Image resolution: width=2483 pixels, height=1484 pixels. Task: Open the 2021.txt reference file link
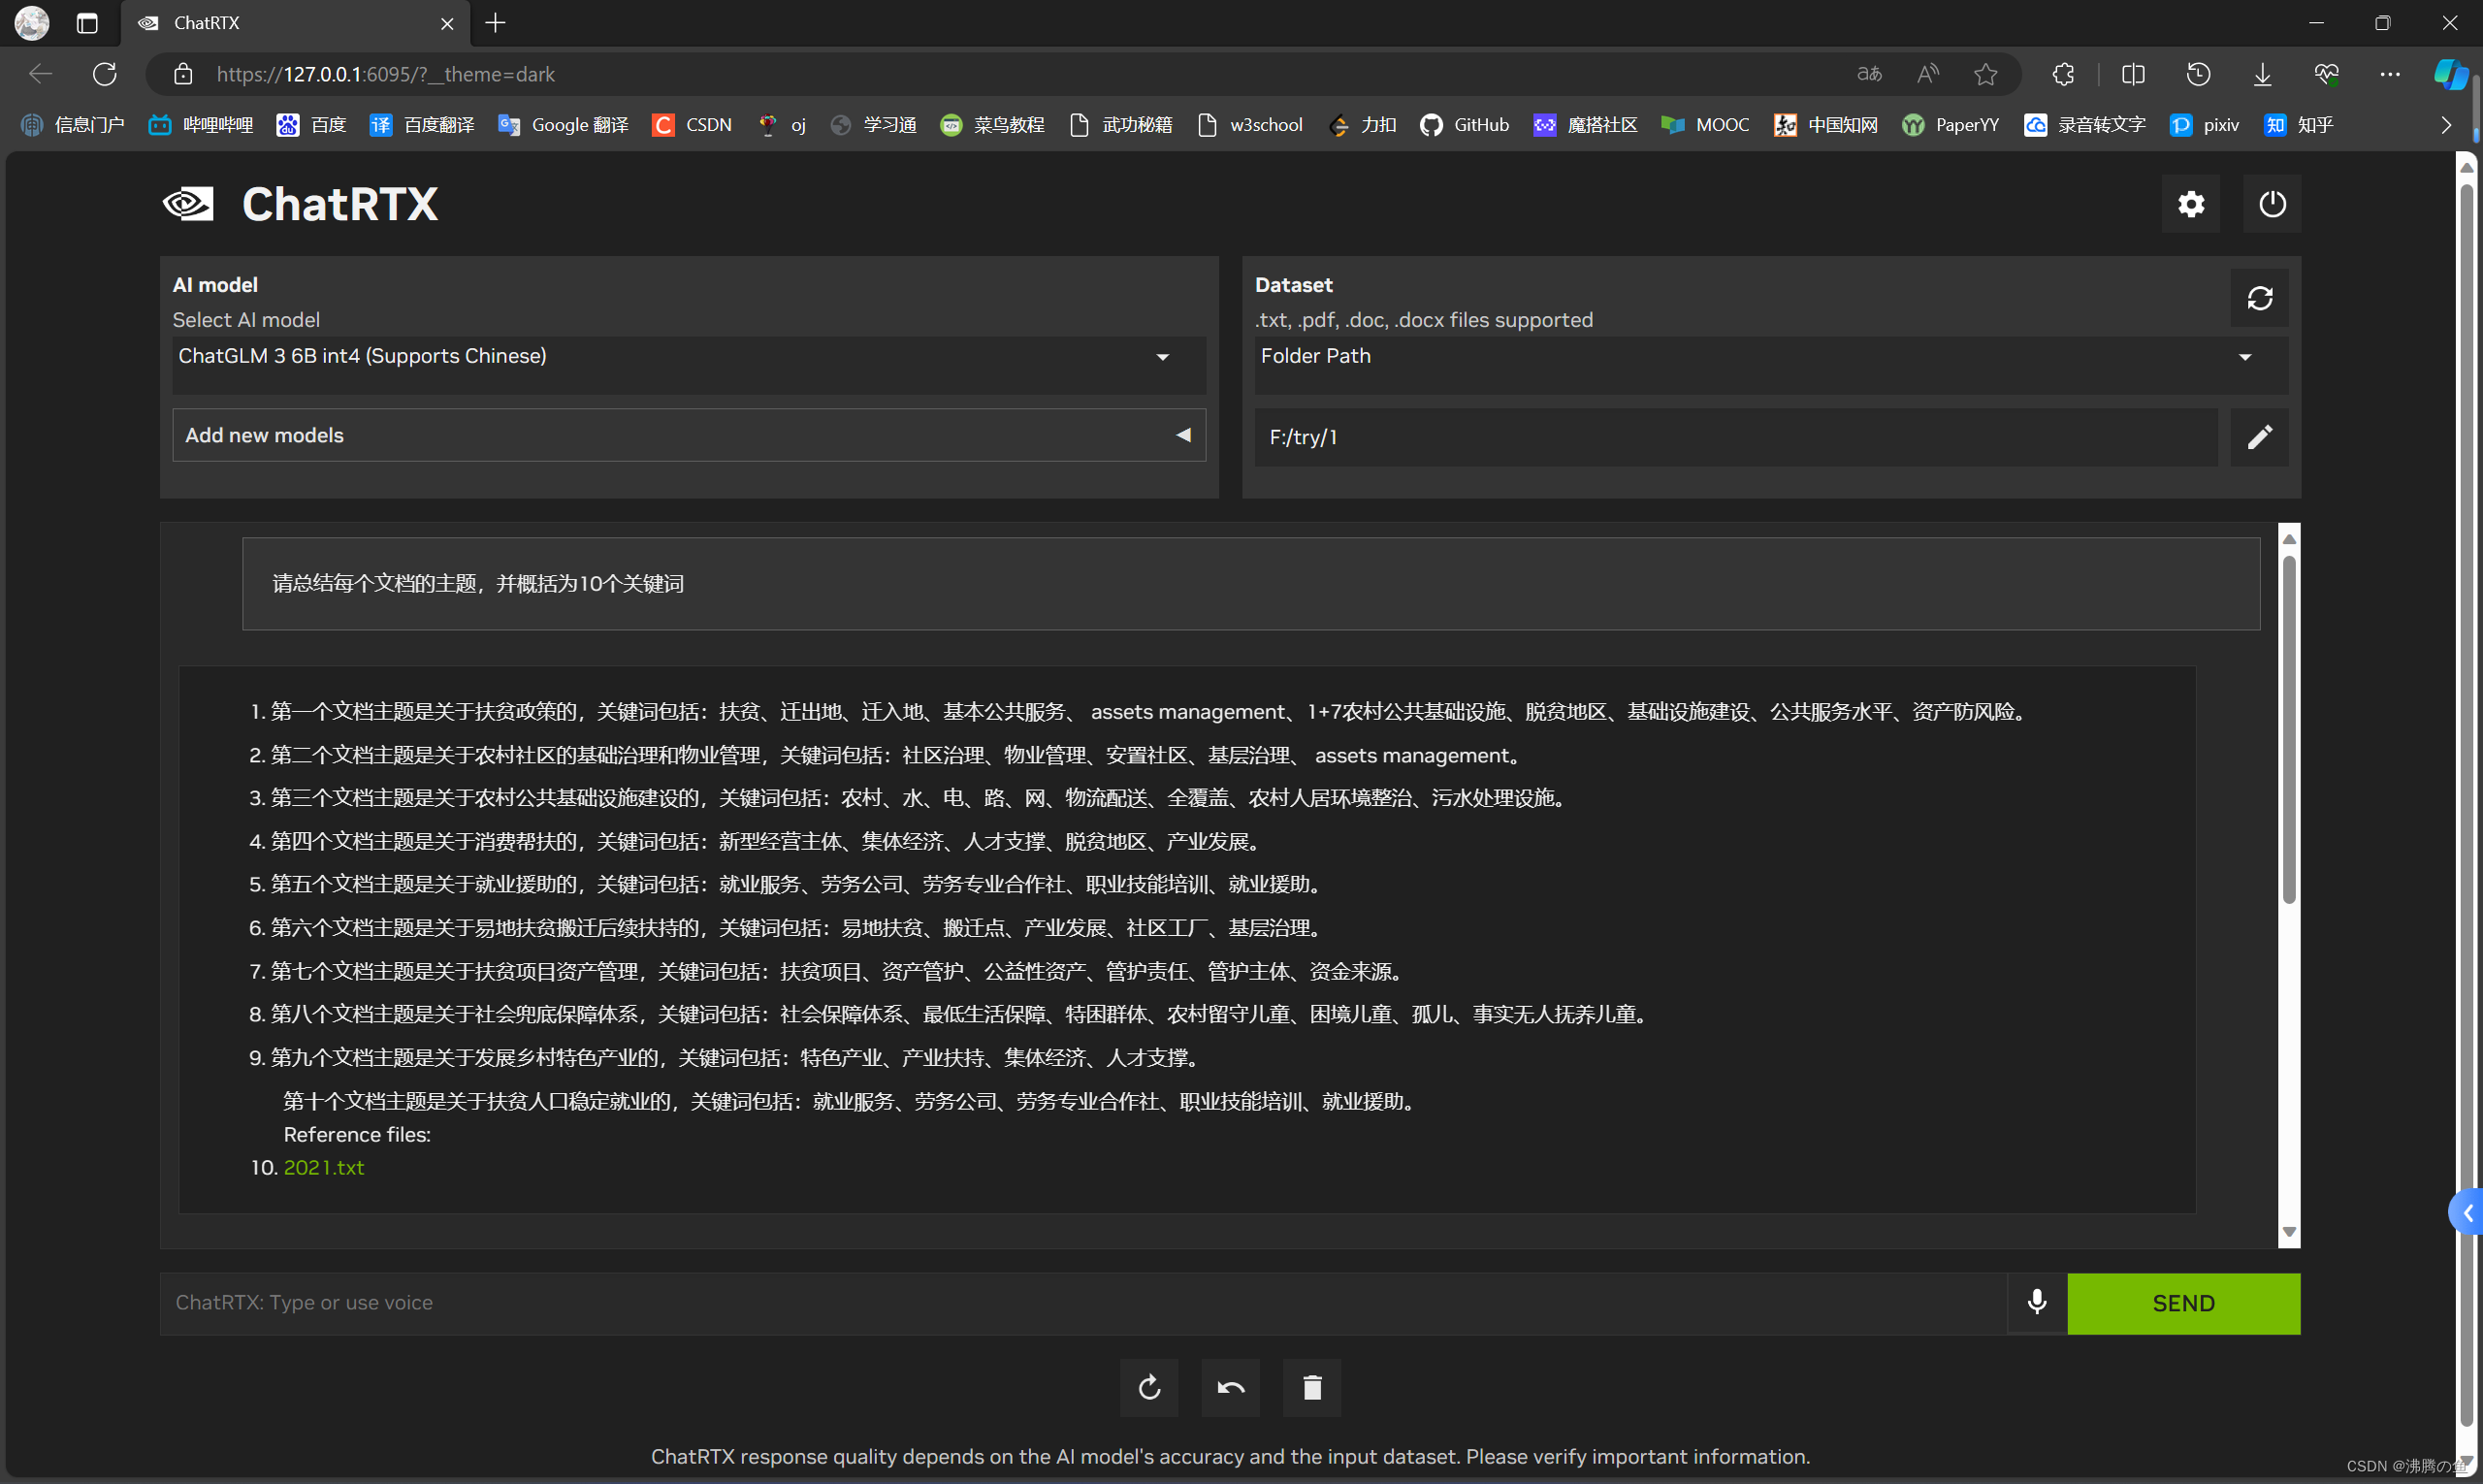(323, 1167)
